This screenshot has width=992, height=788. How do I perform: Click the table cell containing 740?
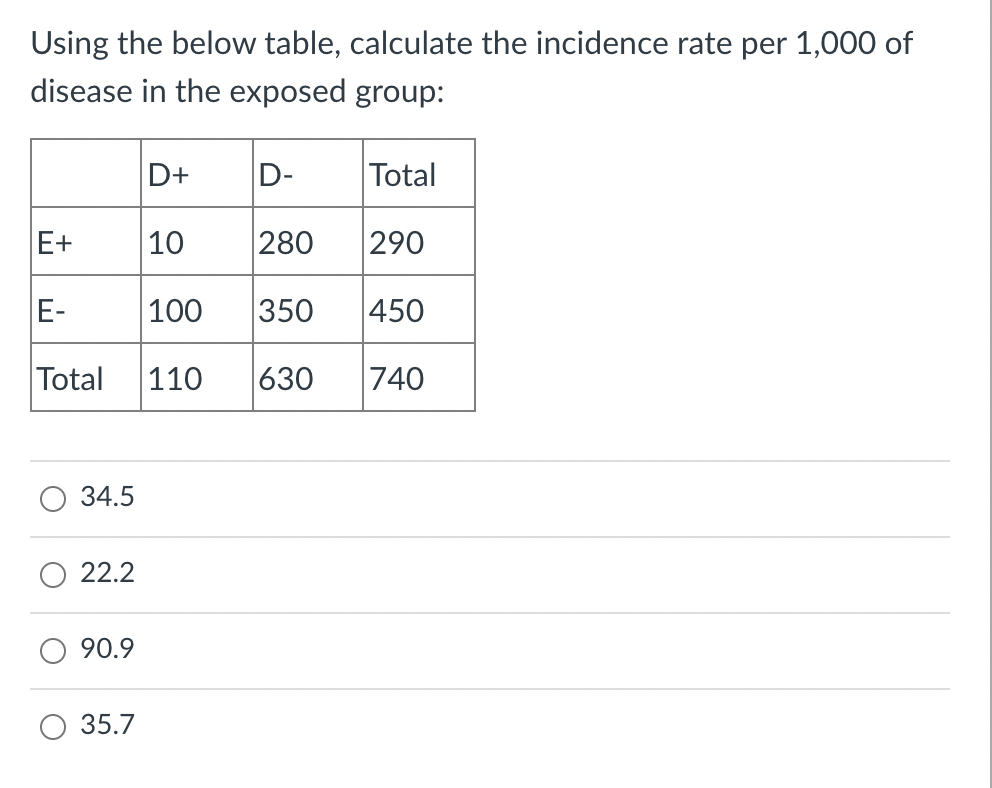click(418, 378)
